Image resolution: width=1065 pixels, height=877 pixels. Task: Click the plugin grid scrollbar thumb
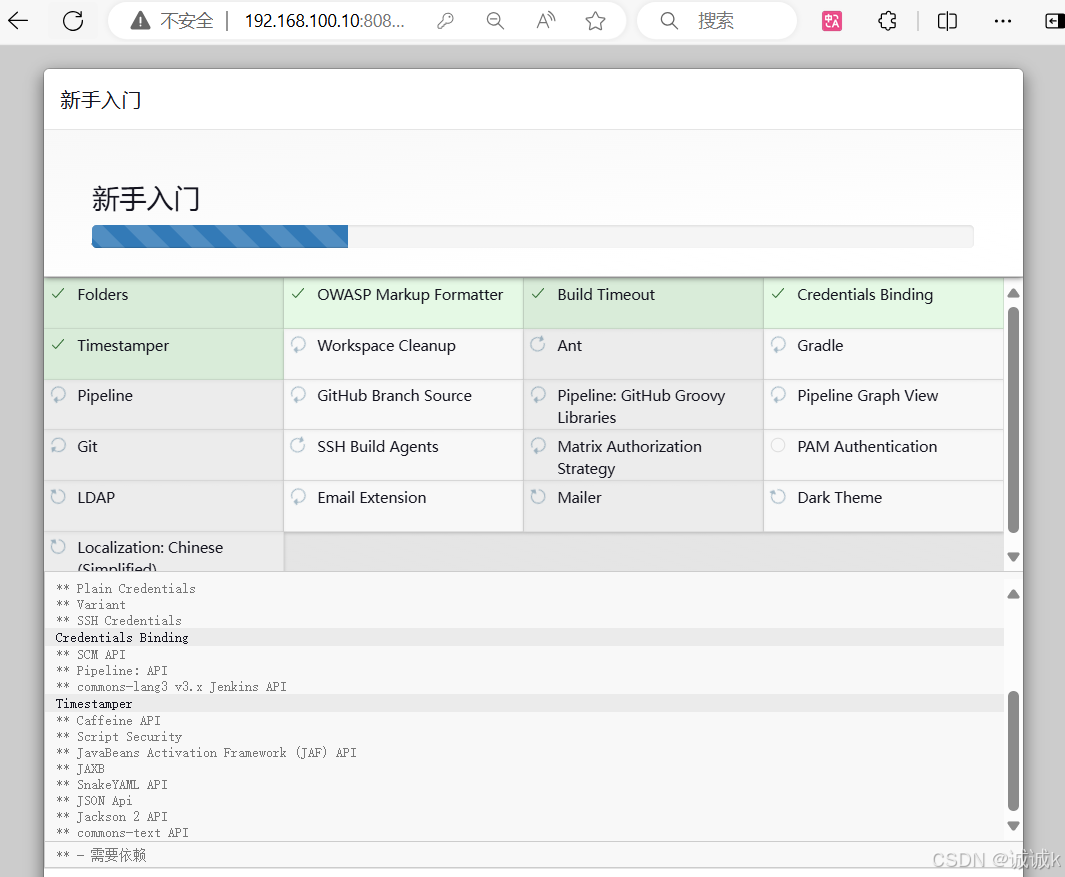tap(1013, 420)
